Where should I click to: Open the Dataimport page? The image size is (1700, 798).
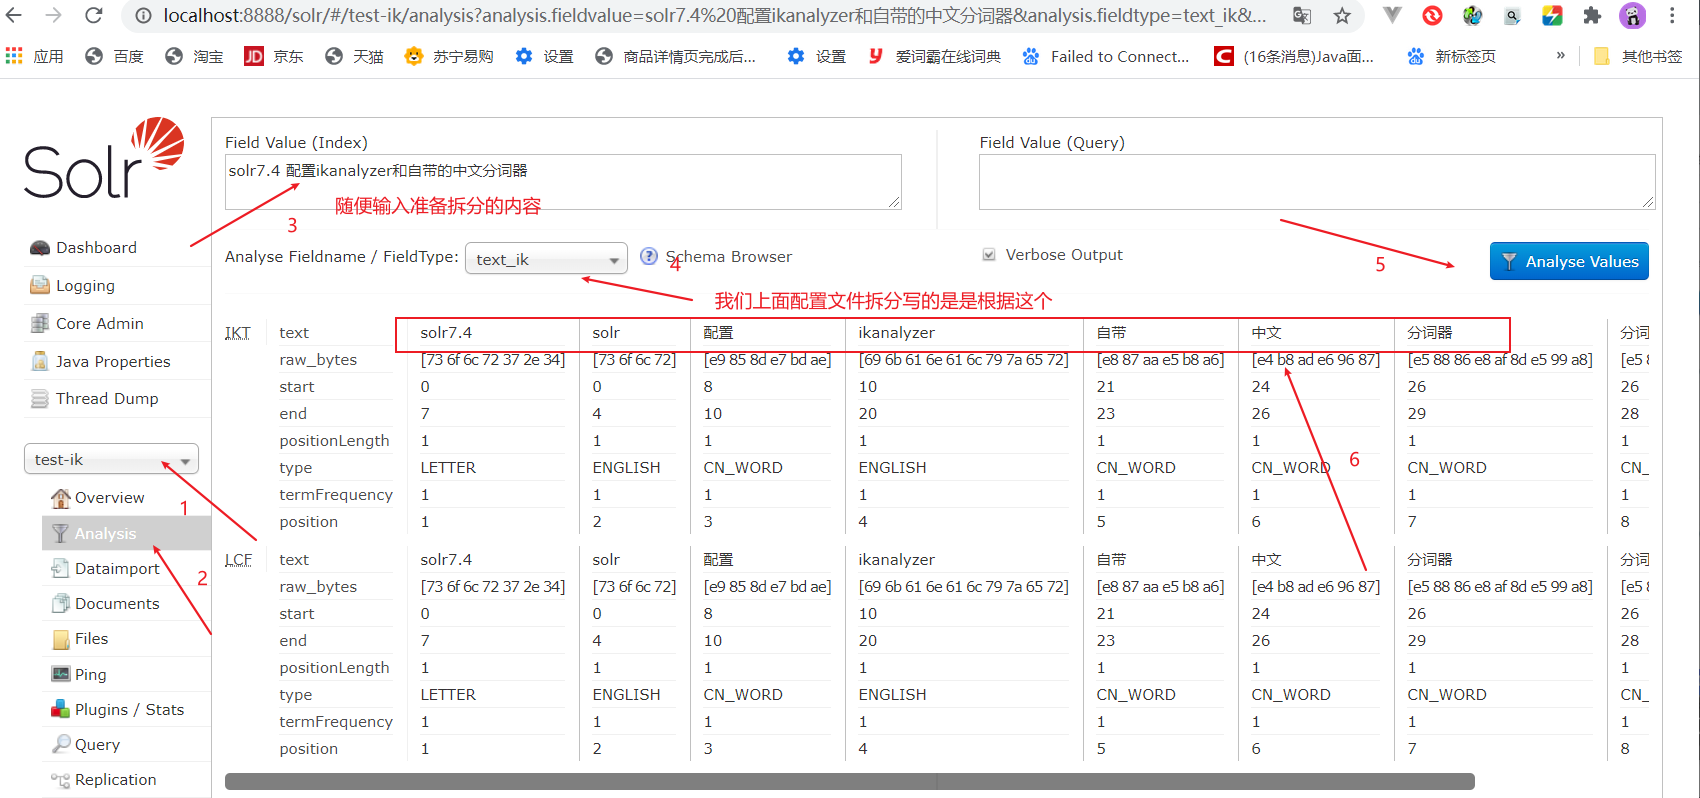pos(117,568)
